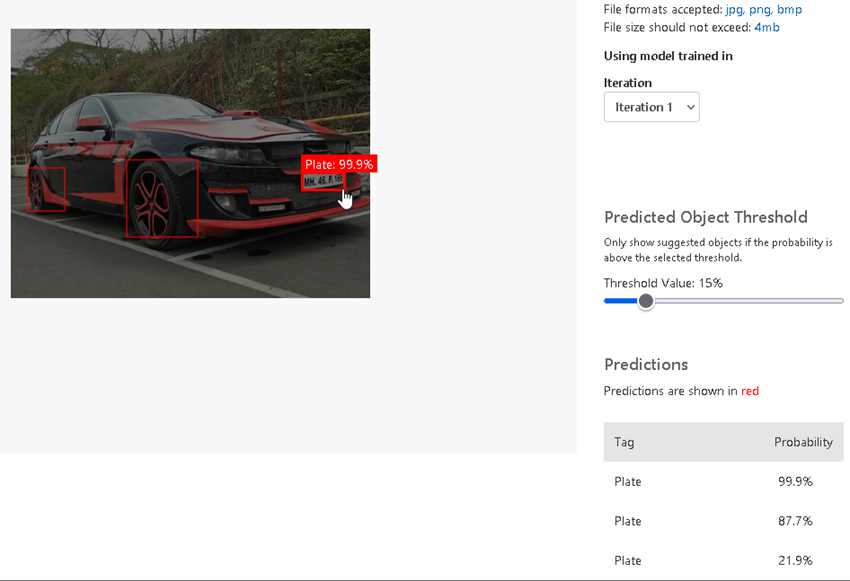
Task: Click the red word in predictions note
Action: coord(750,391)
